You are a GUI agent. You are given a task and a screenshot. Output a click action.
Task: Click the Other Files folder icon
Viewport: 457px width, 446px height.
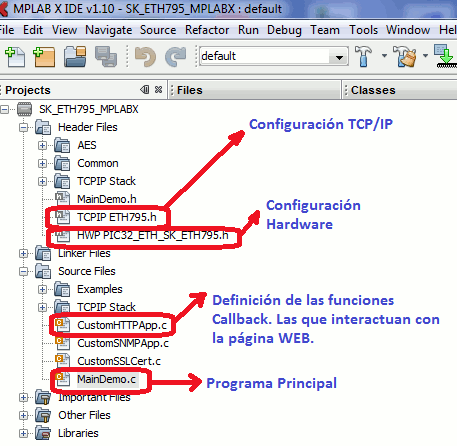tap(43, 415)
